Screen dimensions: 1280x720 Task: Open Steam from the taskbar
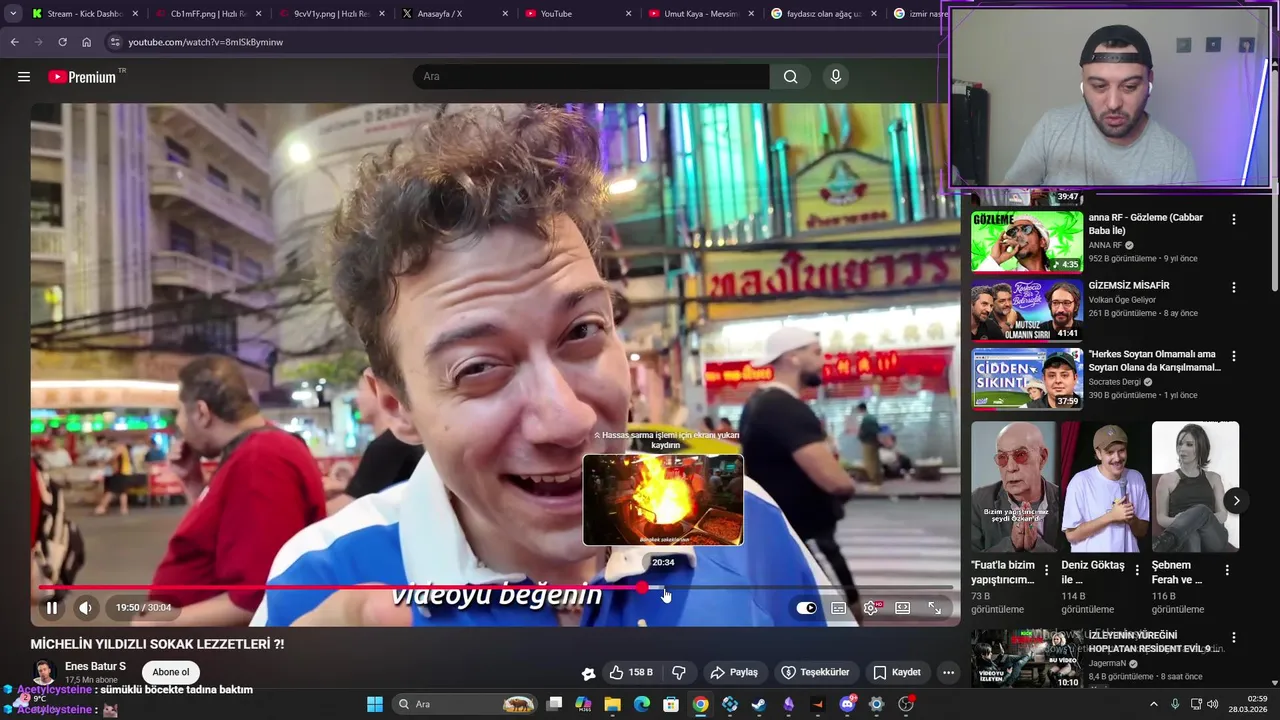point(759,704)
